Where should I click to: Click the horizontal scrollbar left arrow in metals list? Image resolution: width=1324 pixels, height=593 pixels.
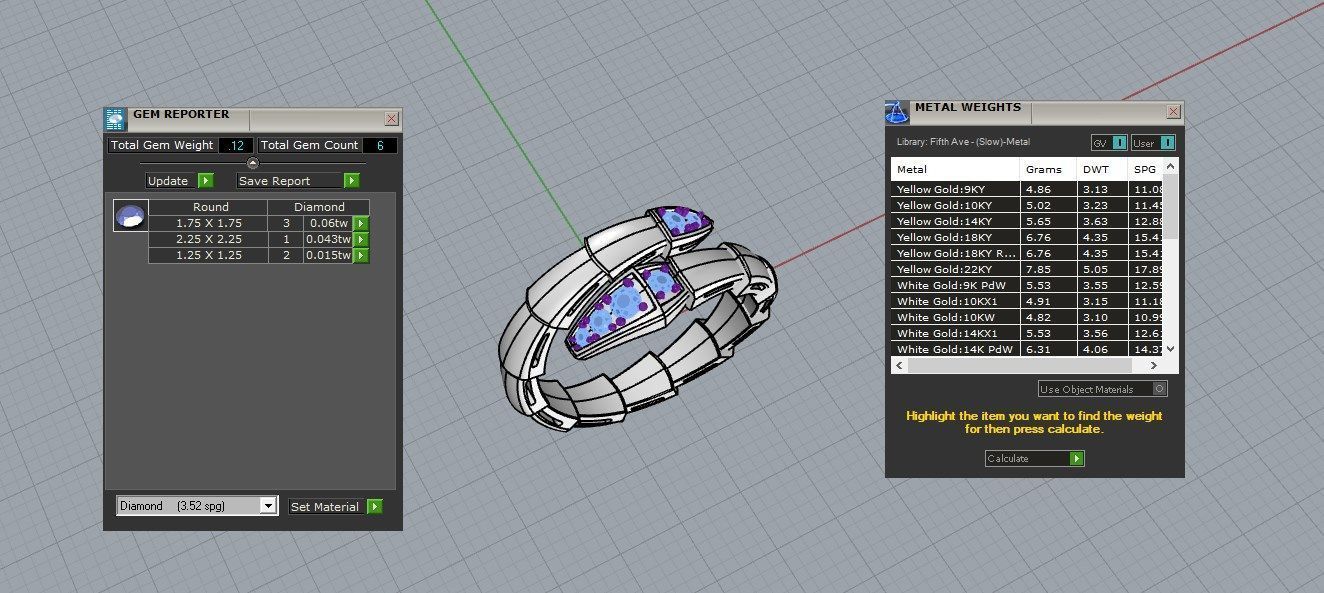tap(899, 365)
